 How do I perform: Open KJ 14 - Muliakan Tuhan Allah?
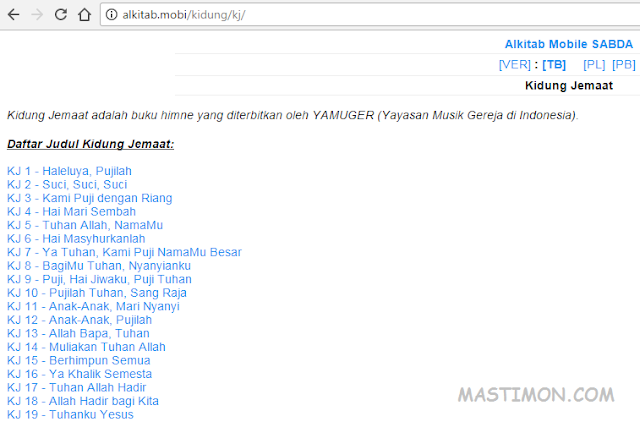pyautogui.click(x=86, y=347)
